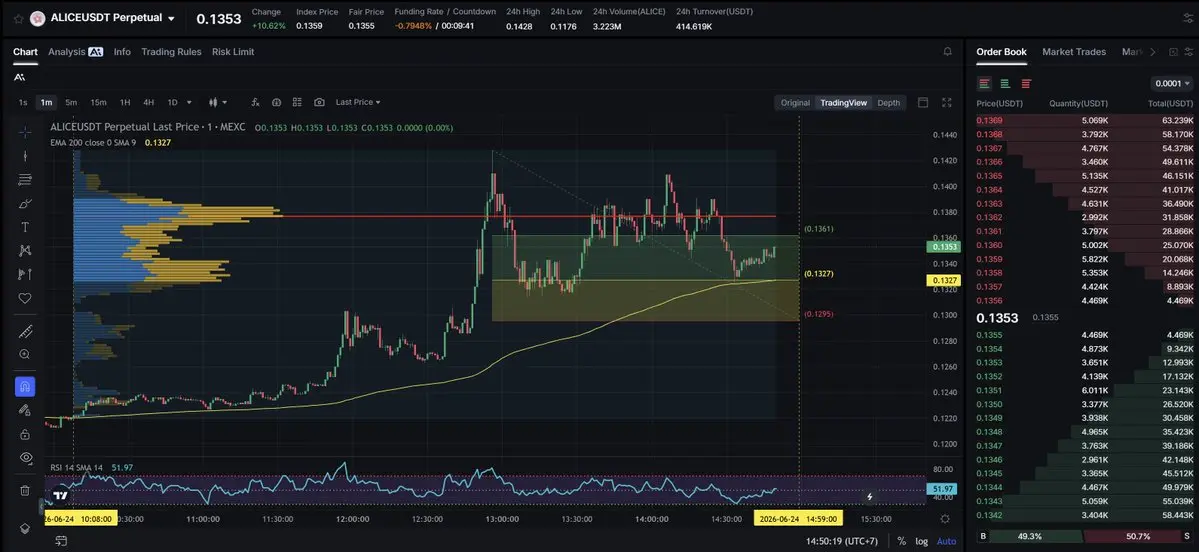The height and width of the screenshot is (552, 1199).
Task: Take a chart snapshot with camera icon
Action: 319,102
